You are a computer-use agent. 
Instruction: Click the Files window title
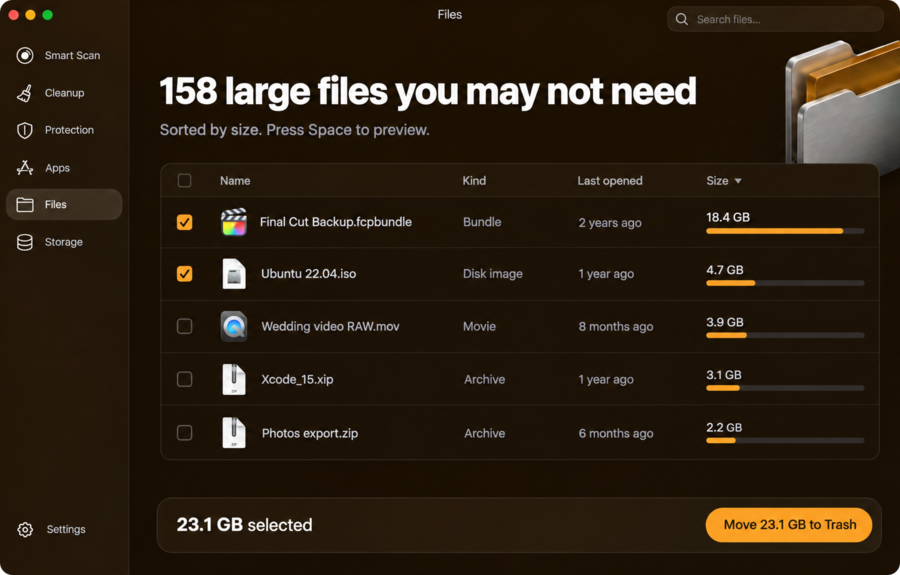pos(449,14)
